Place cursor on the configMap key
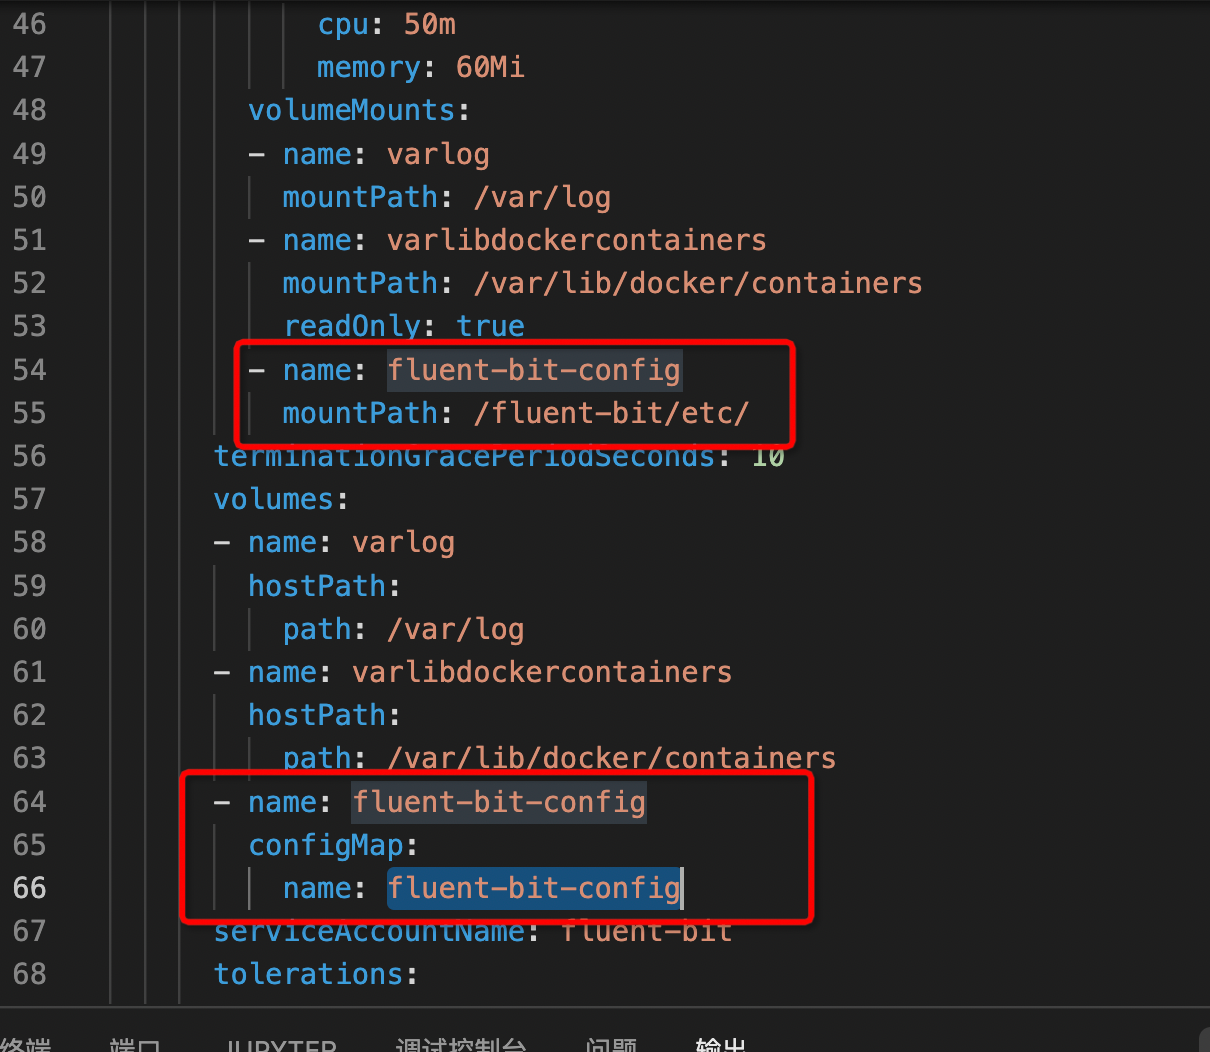Image resolution: width=1210 pixels, height=1052 pixels. tap(326, 845)
